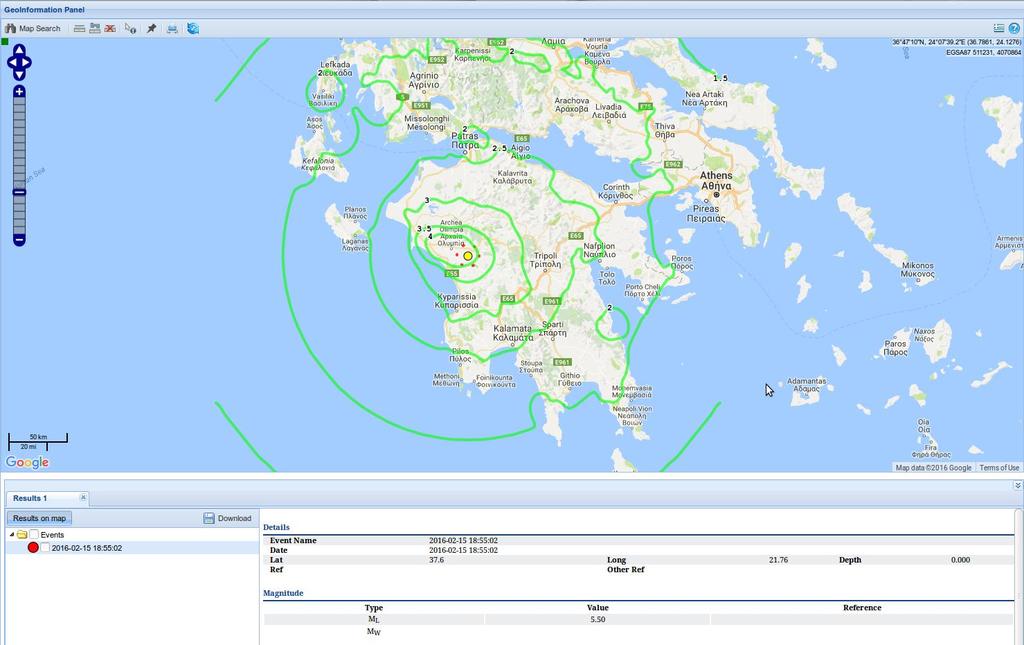Select the 2016-02-15 18:55:02 tree row
Viewport: 1024px width, 645px height.
click(133, 548)
